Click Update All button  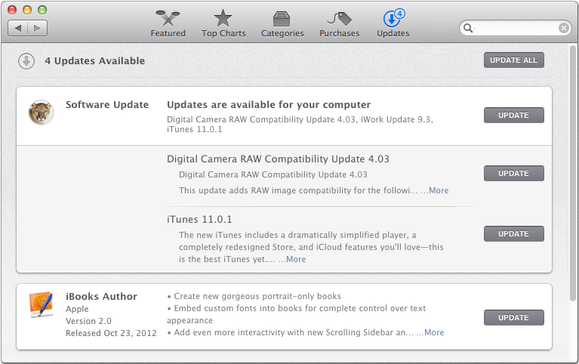[514, 60]
